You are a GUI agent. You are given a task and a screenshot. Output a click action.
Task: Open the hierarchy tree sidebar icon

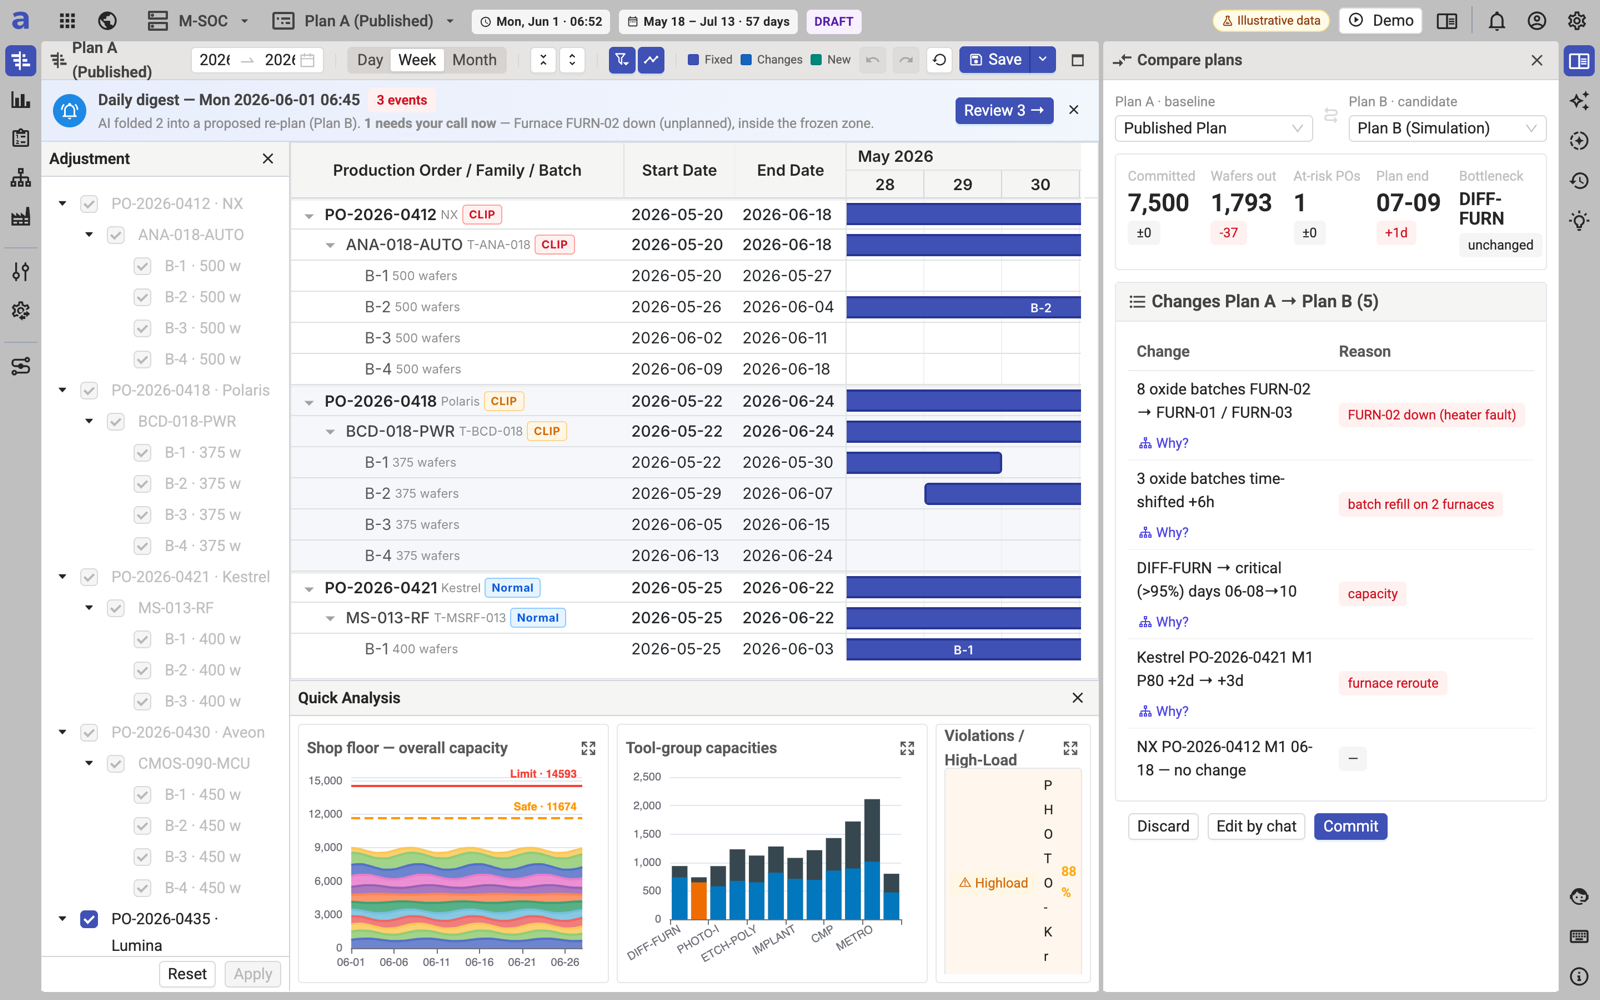click(x=20, y=178)
